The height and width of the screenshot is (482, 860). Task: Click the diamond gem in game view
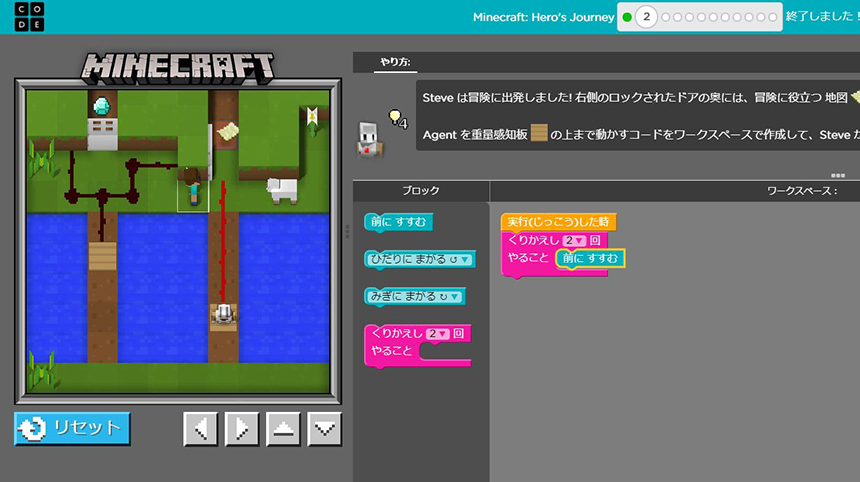pyautogui.click(x=101, y=105)
